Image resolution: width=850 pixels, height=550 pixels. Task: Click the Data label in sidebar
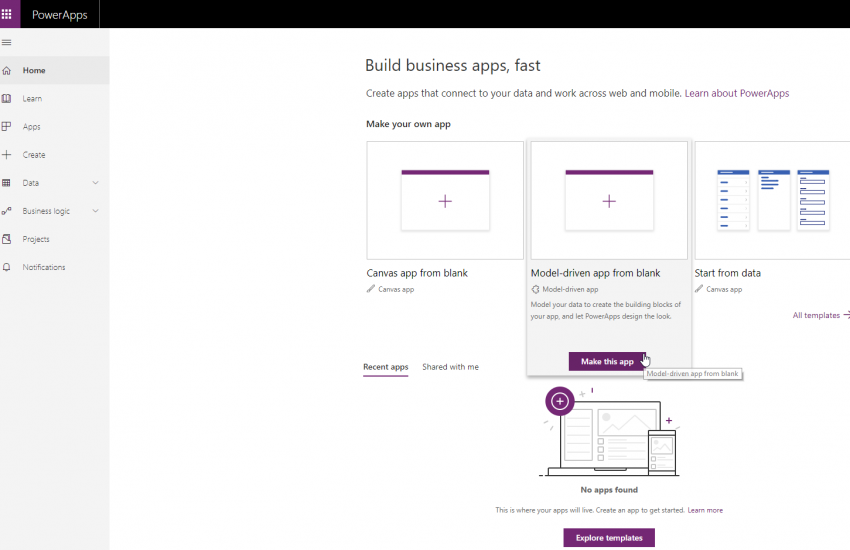pos(30,183)
